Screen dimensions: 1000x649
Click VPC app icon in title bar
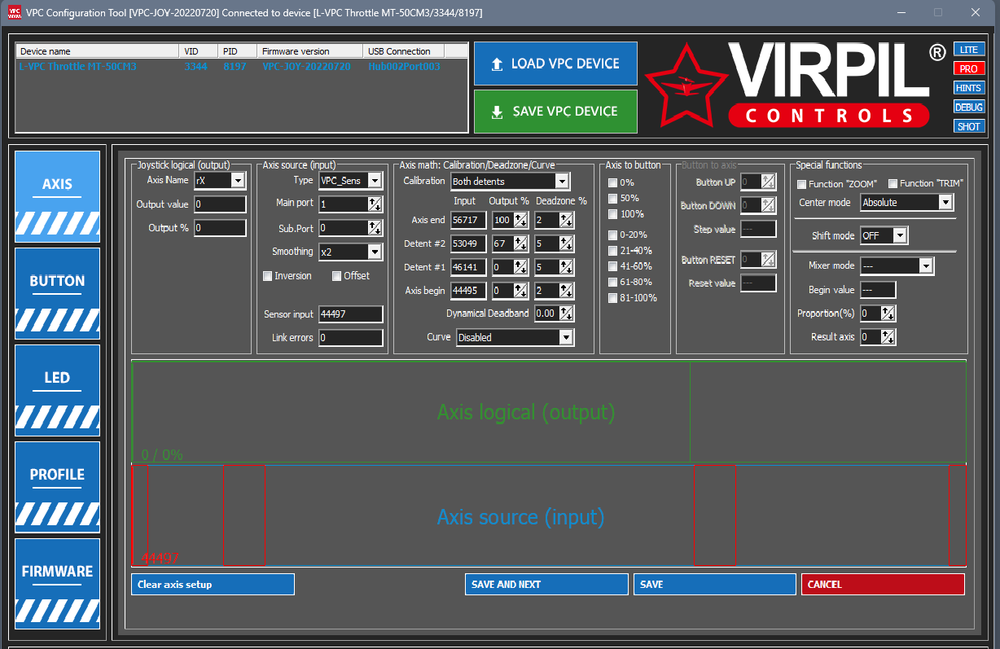click(x=14, y=12)
